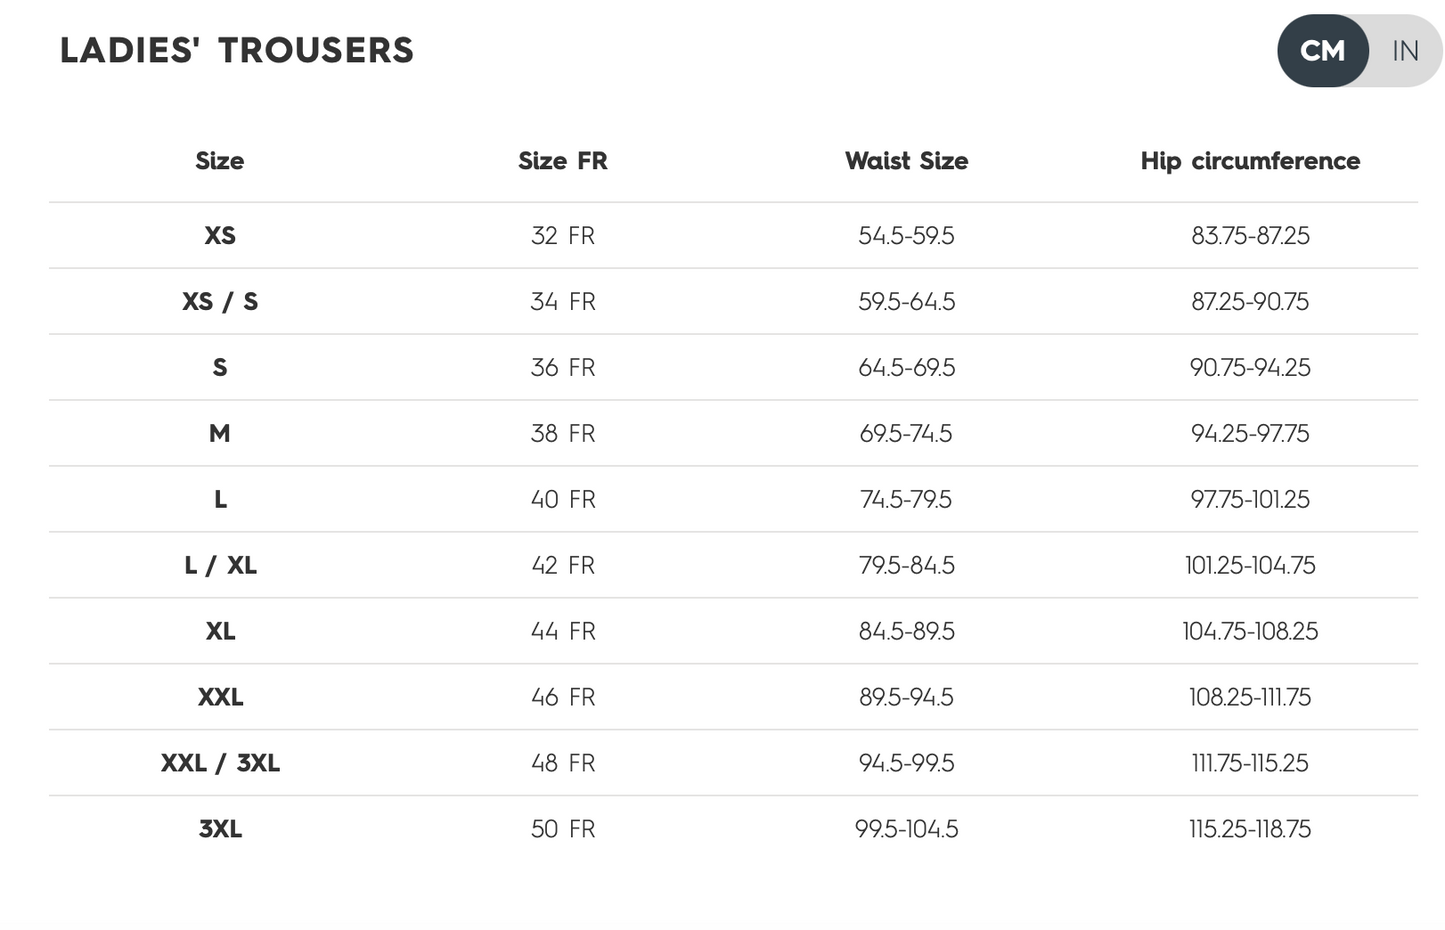Select the XS / S size label

220,302
